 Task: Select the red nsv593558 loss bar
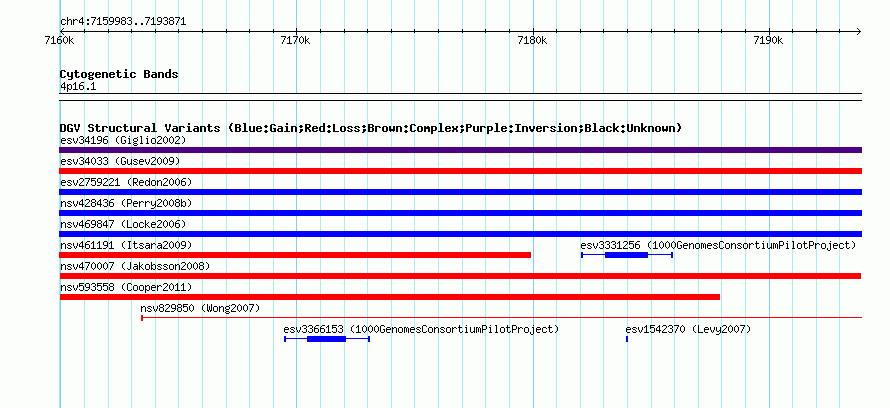coord(389,297)
